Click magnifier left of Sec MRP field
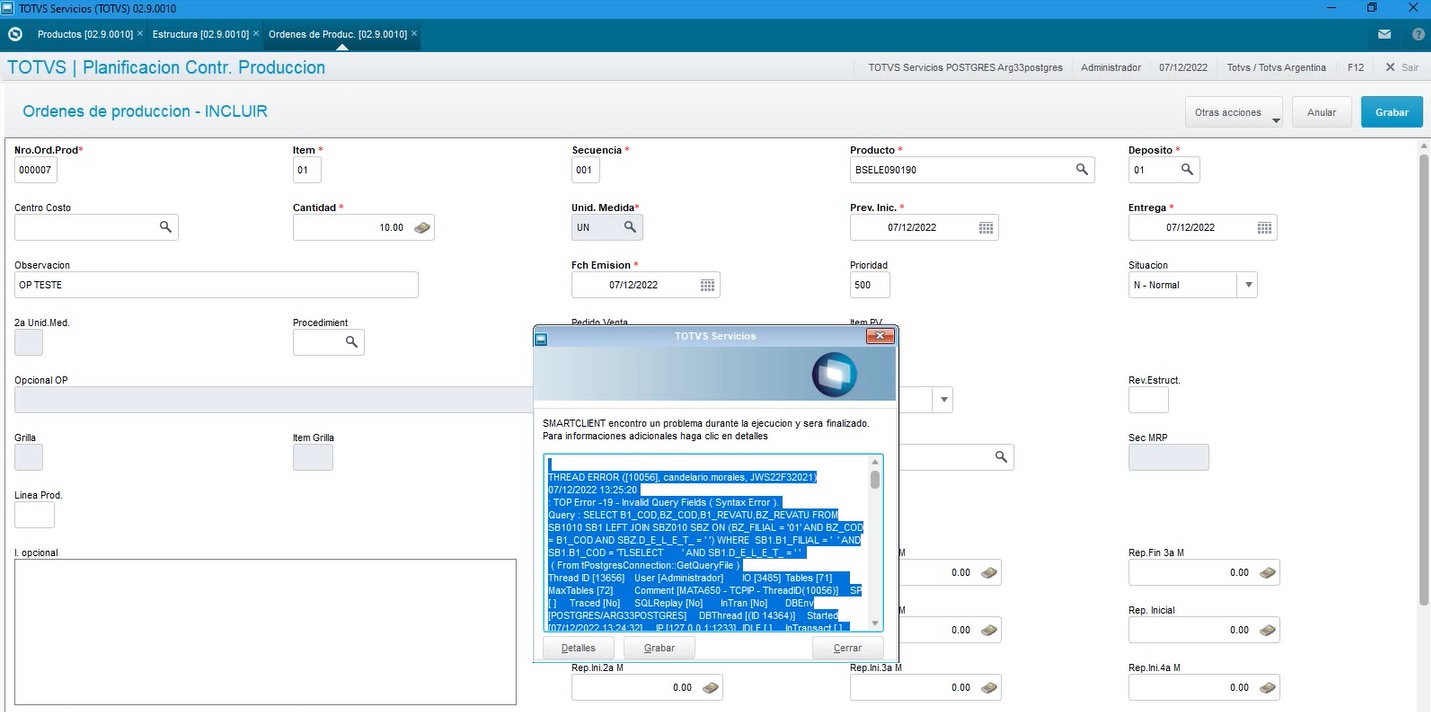 (x=1000, y=457)
